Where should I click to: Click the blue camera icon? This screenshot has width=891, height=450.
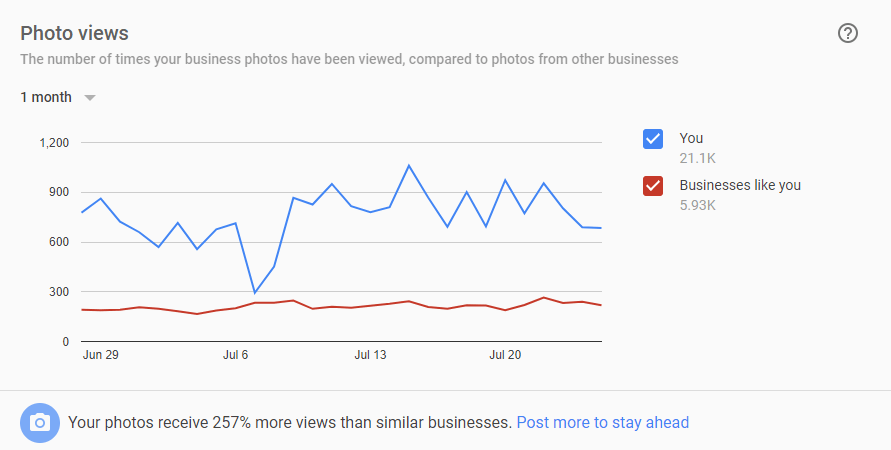[x=40, y=423]
